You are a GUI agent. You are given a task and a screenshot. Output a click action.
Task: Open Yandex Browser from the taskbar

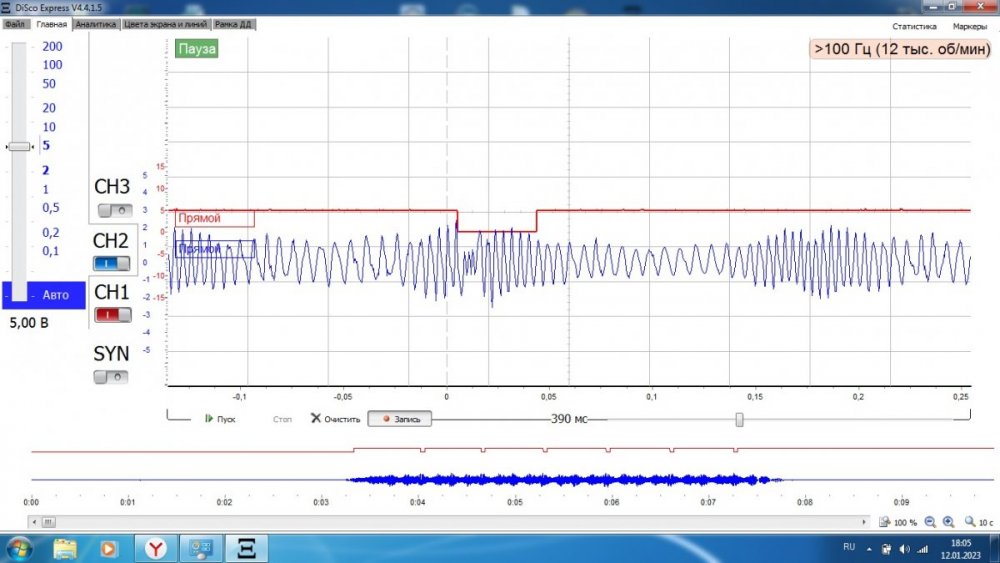(157, 548)
